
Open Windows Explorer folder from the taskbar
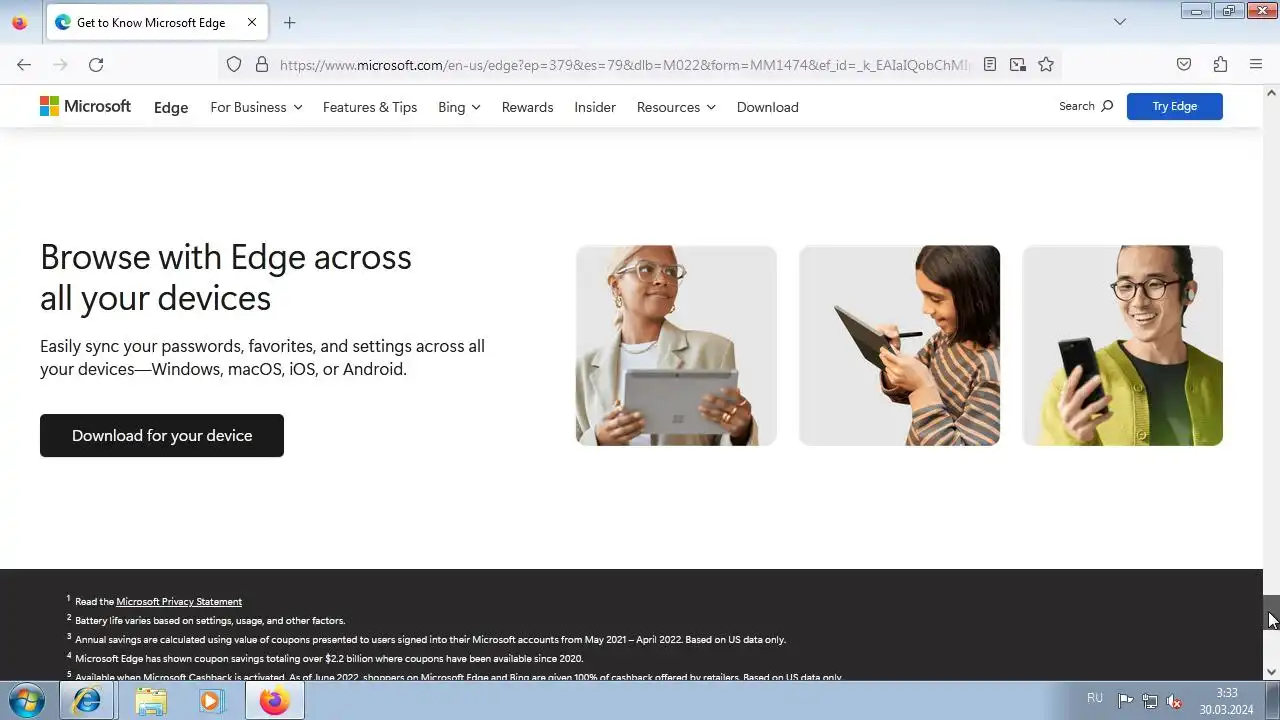coord(151,700)
